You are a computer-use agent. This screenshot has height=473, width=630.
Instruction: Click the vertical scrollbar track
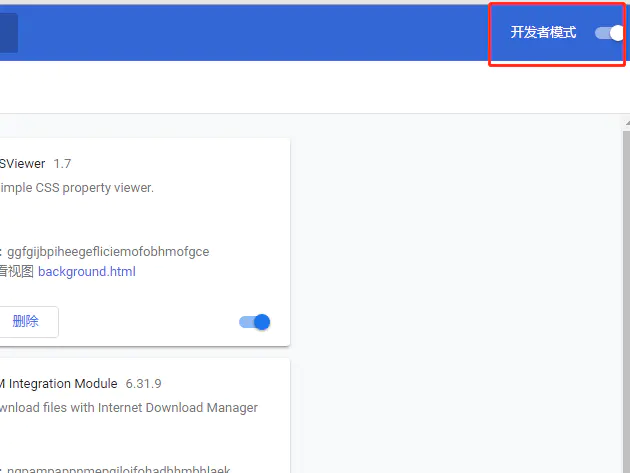pos(626,301)
